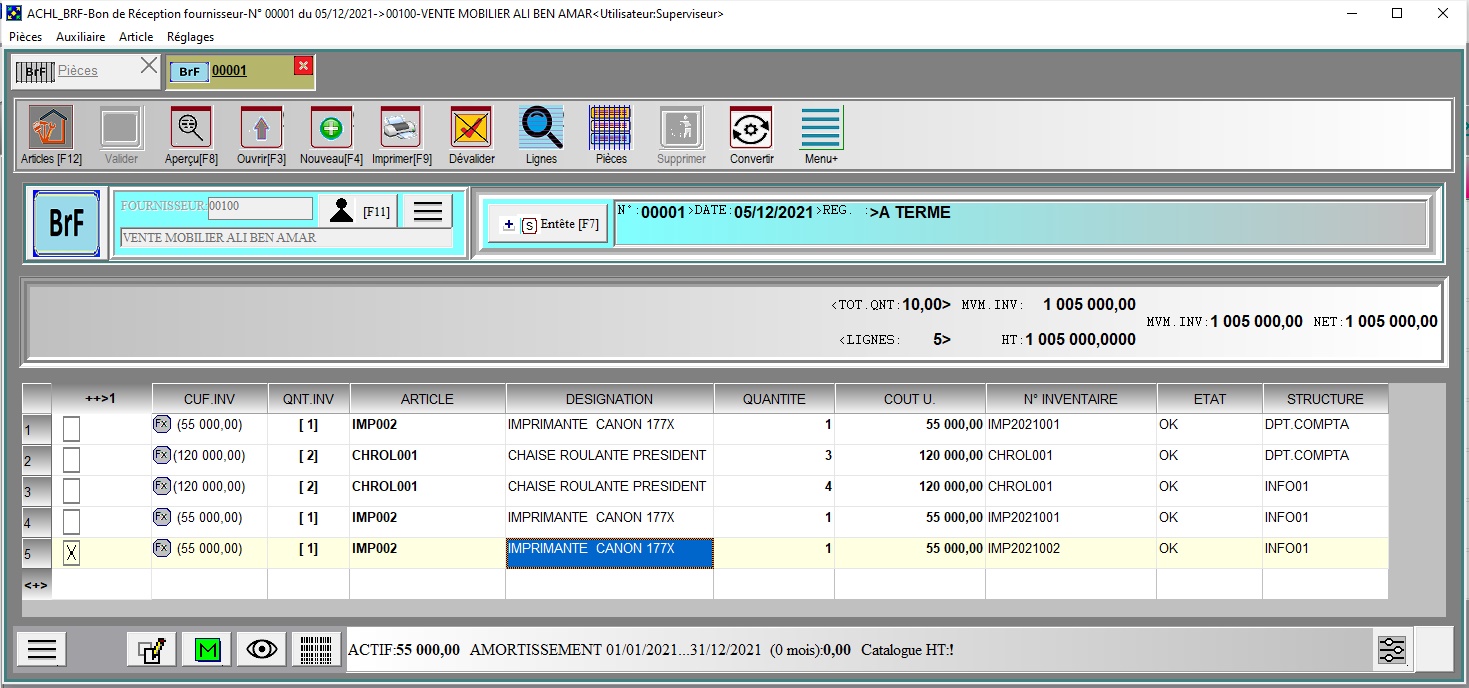
Task: Open the Auxiliaire menu
Action: coord(80,37)
